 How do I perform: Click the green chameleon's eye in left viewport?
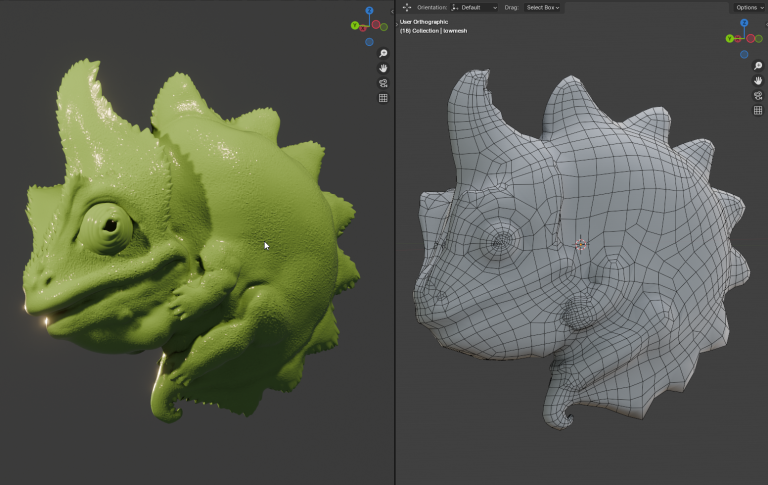tap(106, 228)
